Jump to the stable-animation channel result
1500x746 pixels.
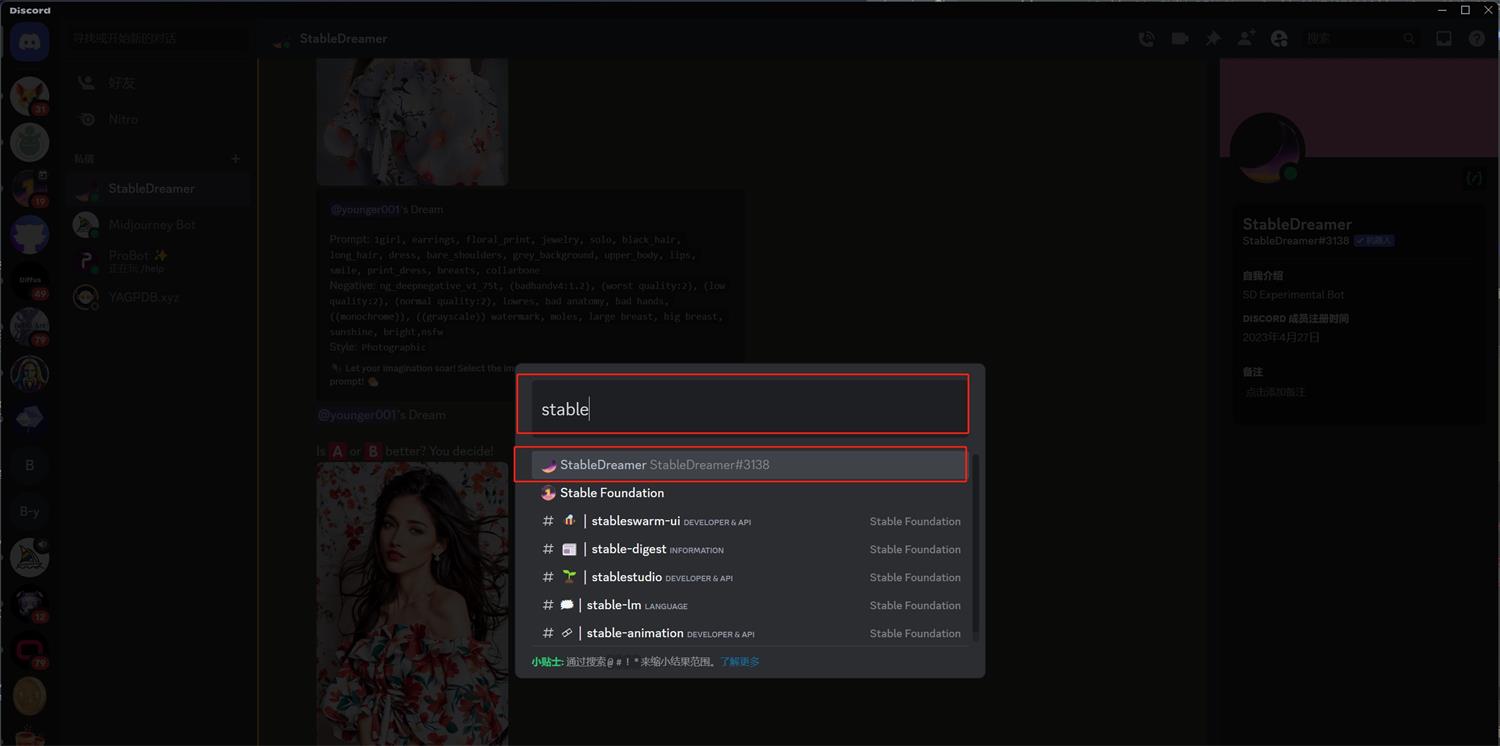750,633
